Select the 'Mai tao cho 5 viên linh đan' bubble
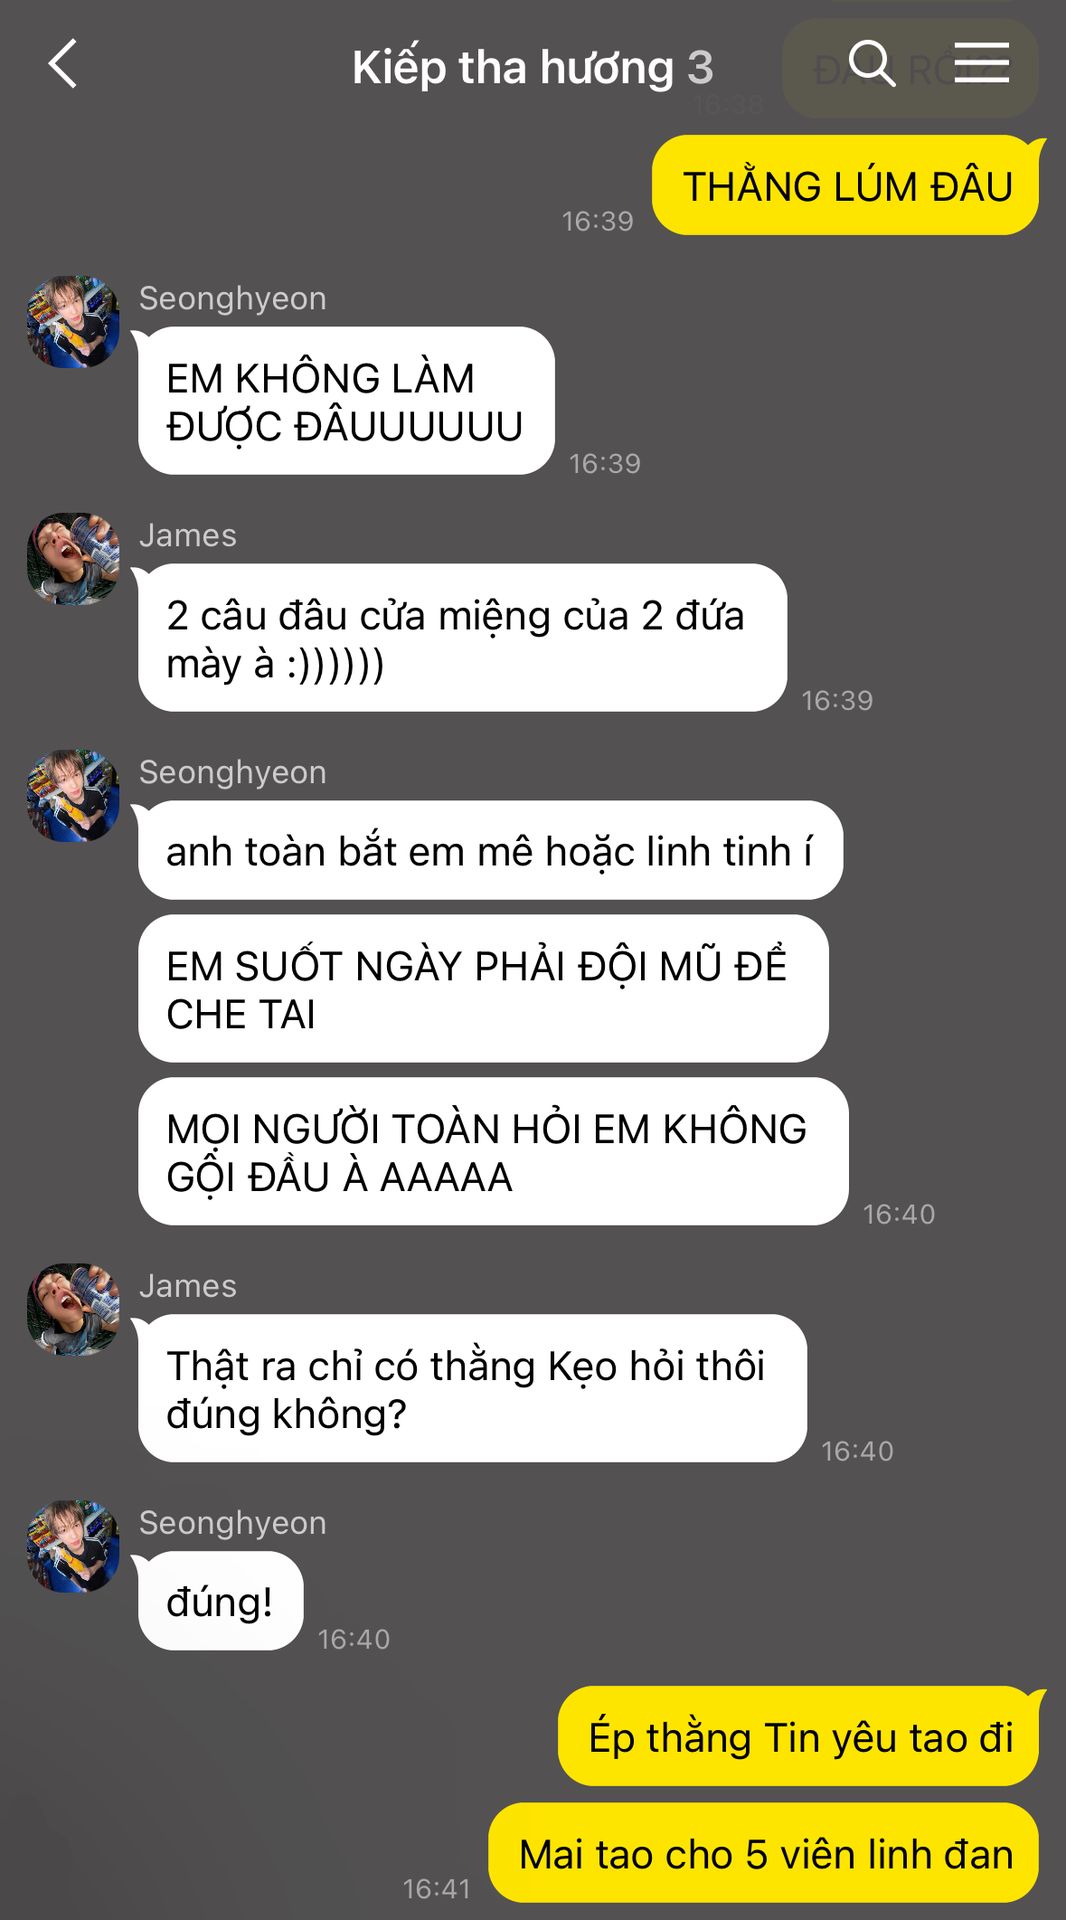 [763, 1854]
